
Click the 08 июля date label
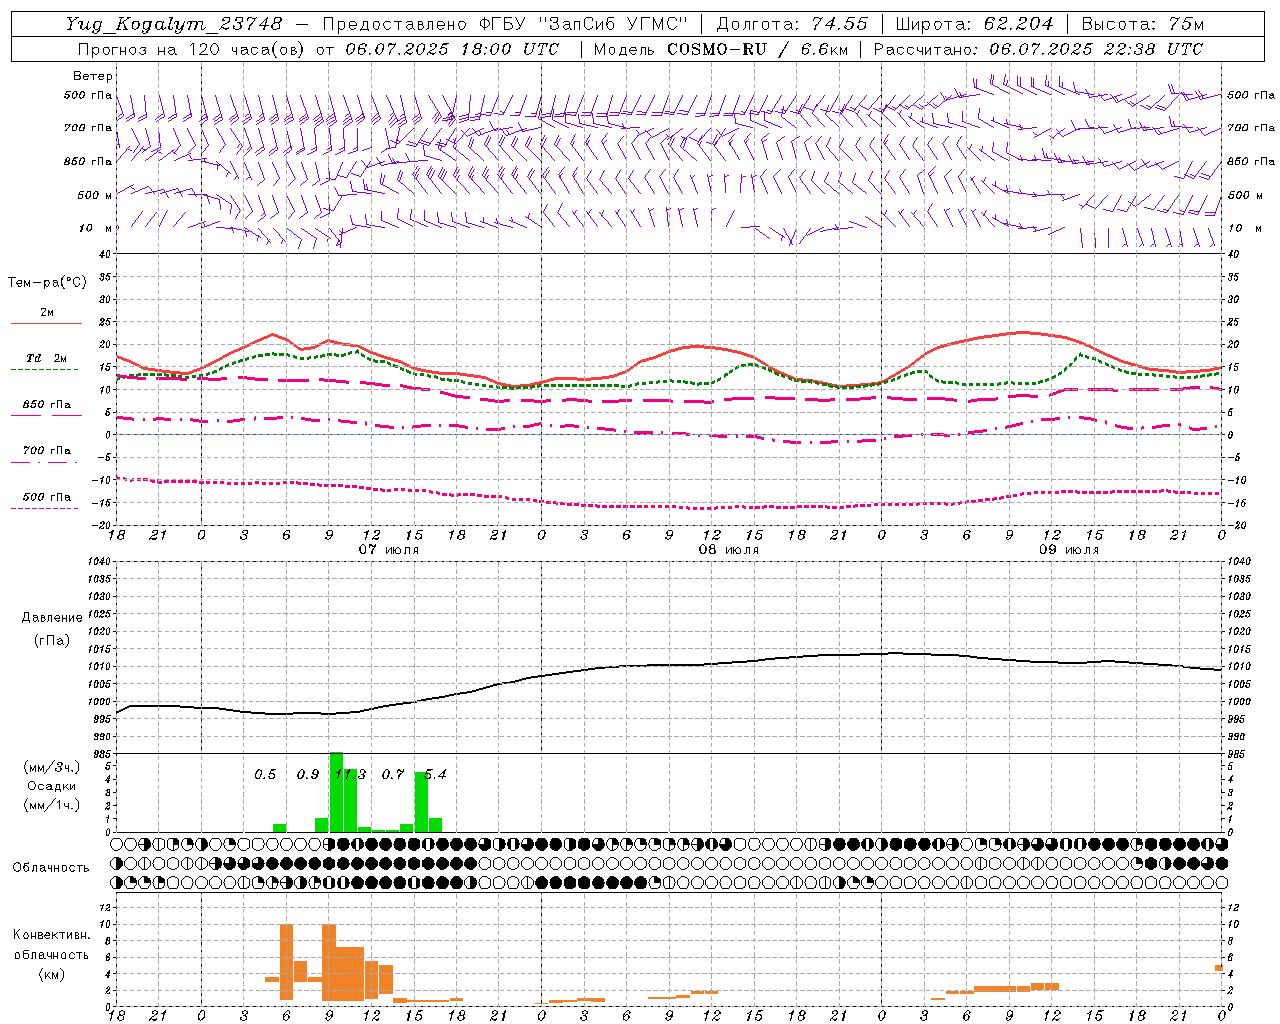click(728, 550)
